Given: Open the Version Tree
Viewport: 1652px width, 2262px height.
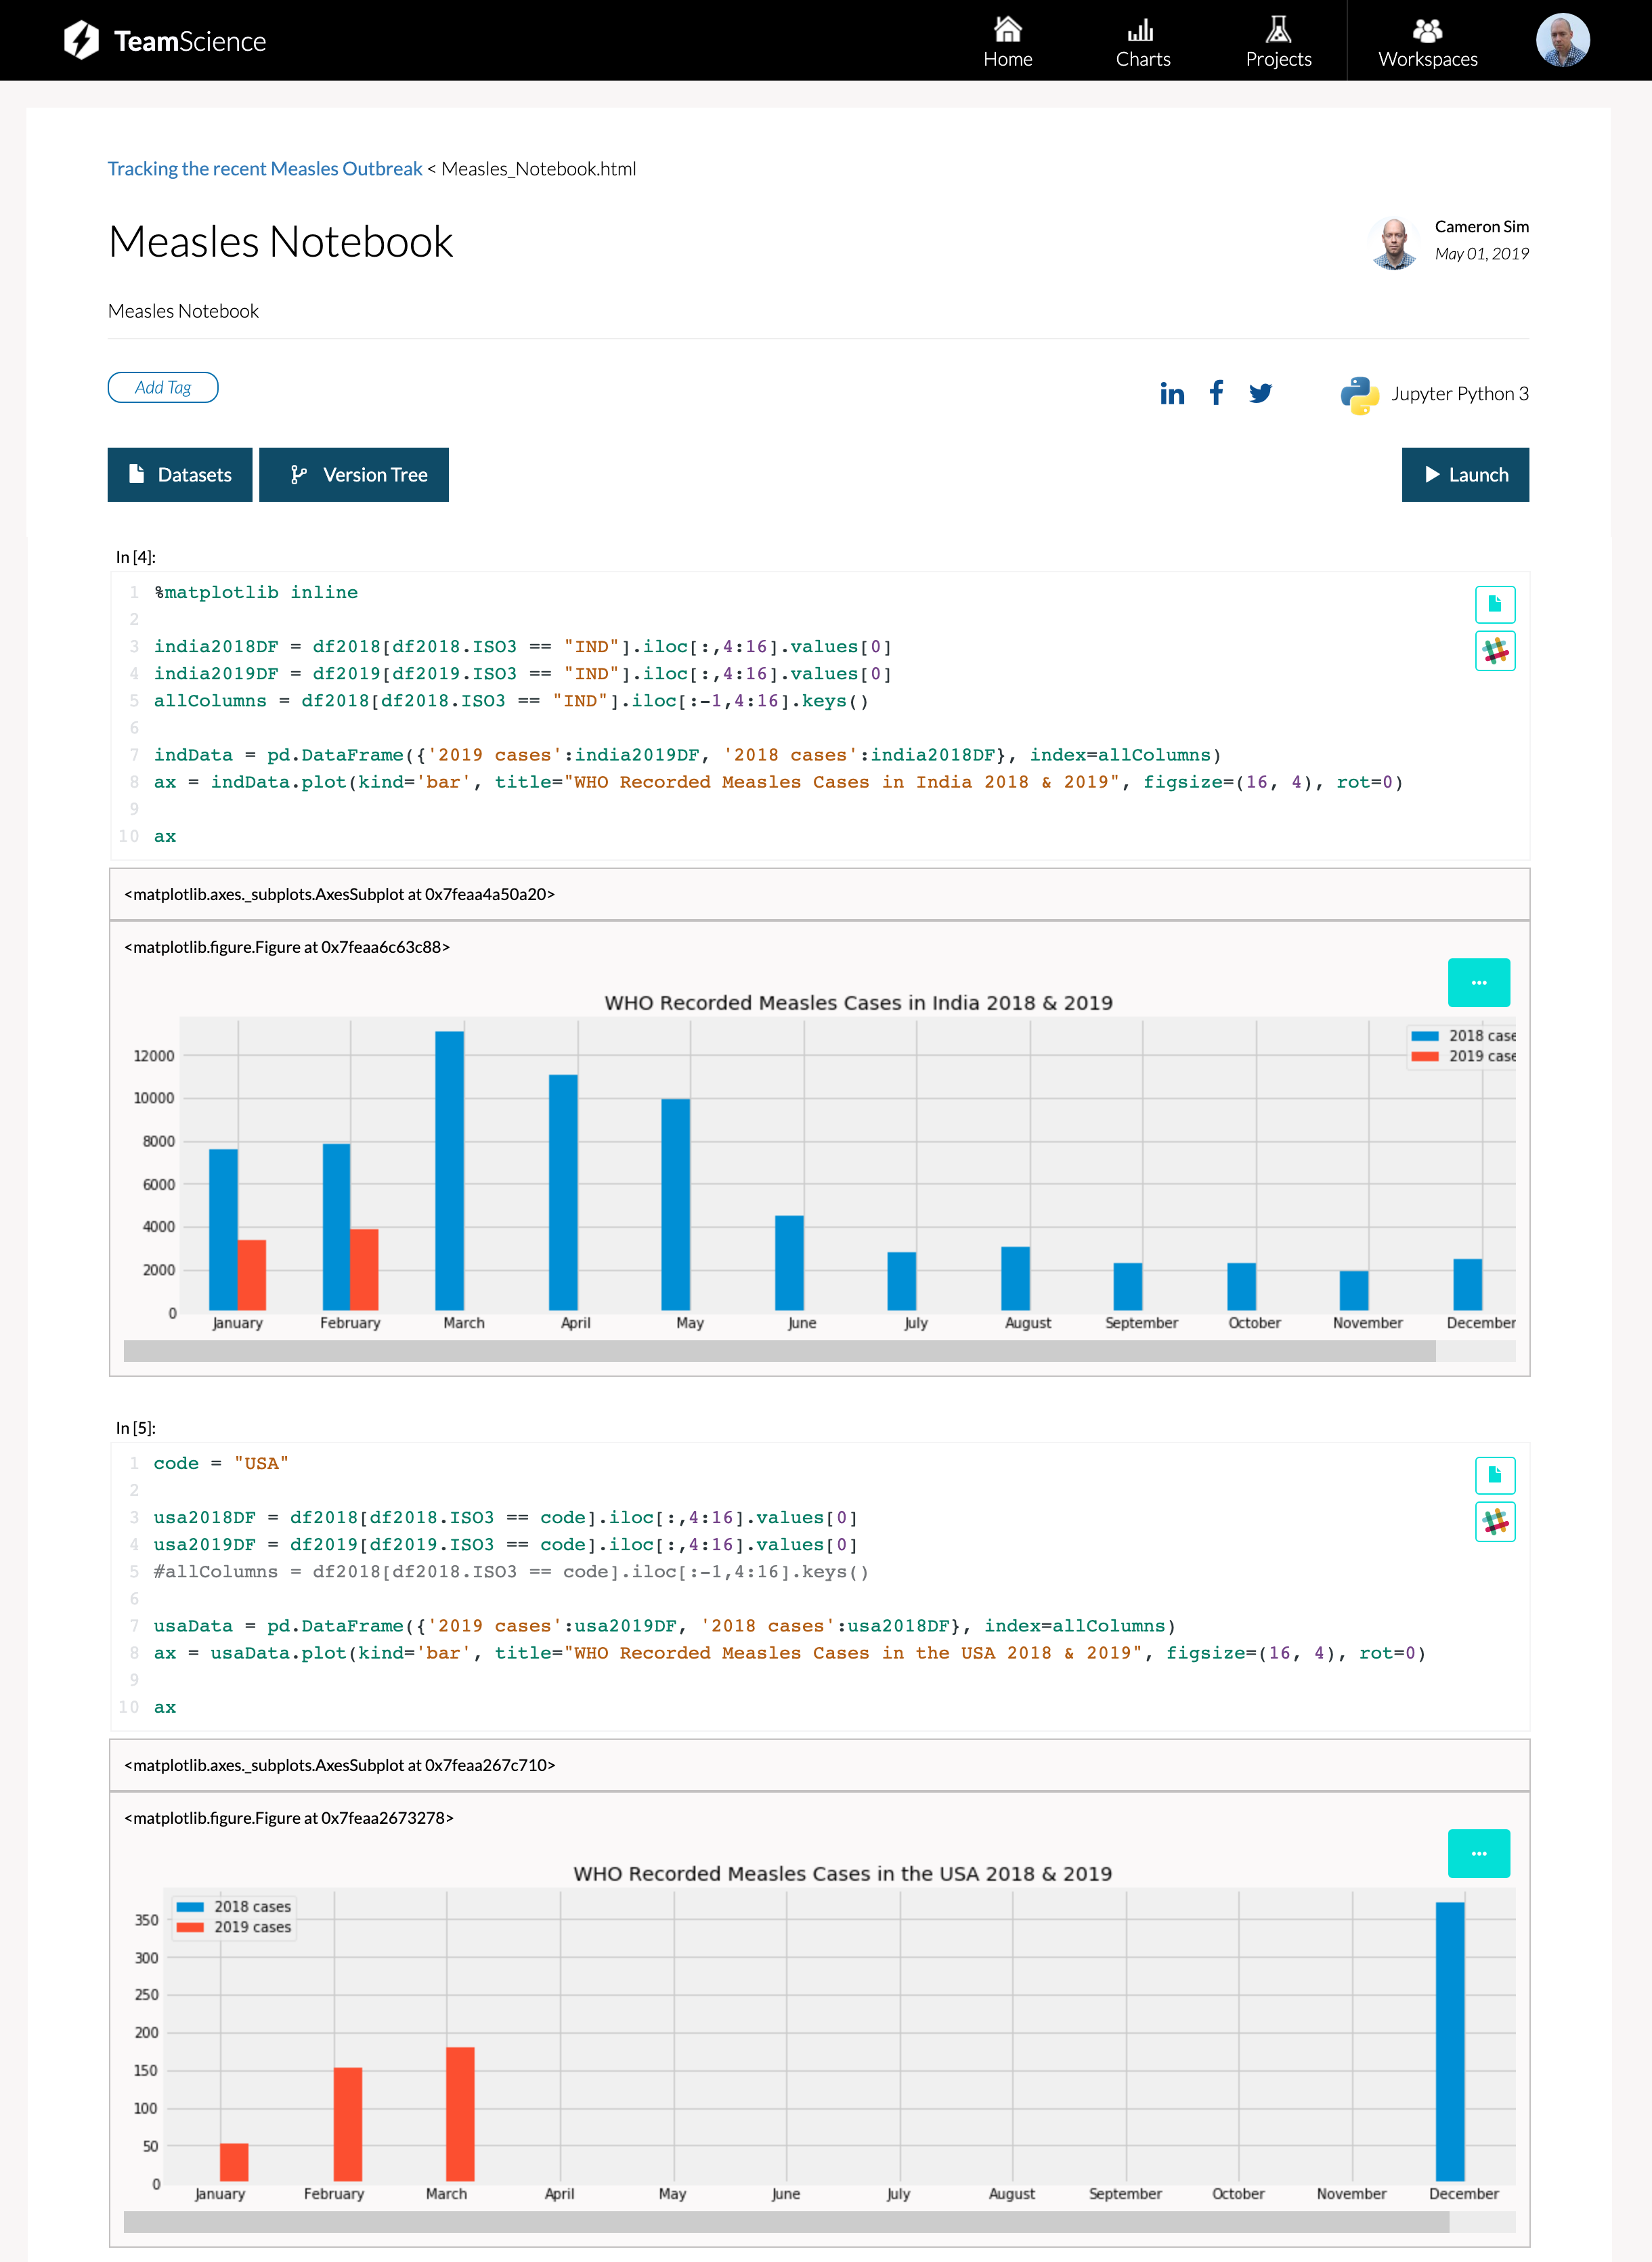Looking at the screenshot, I should coord(354,474).
